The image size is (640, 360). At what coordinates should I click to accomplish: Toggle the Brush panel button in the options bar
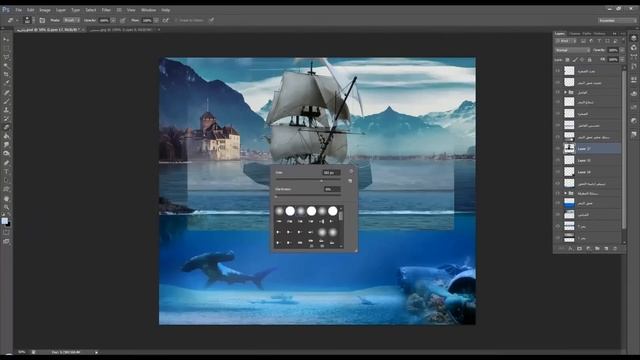tap(42, 20)
